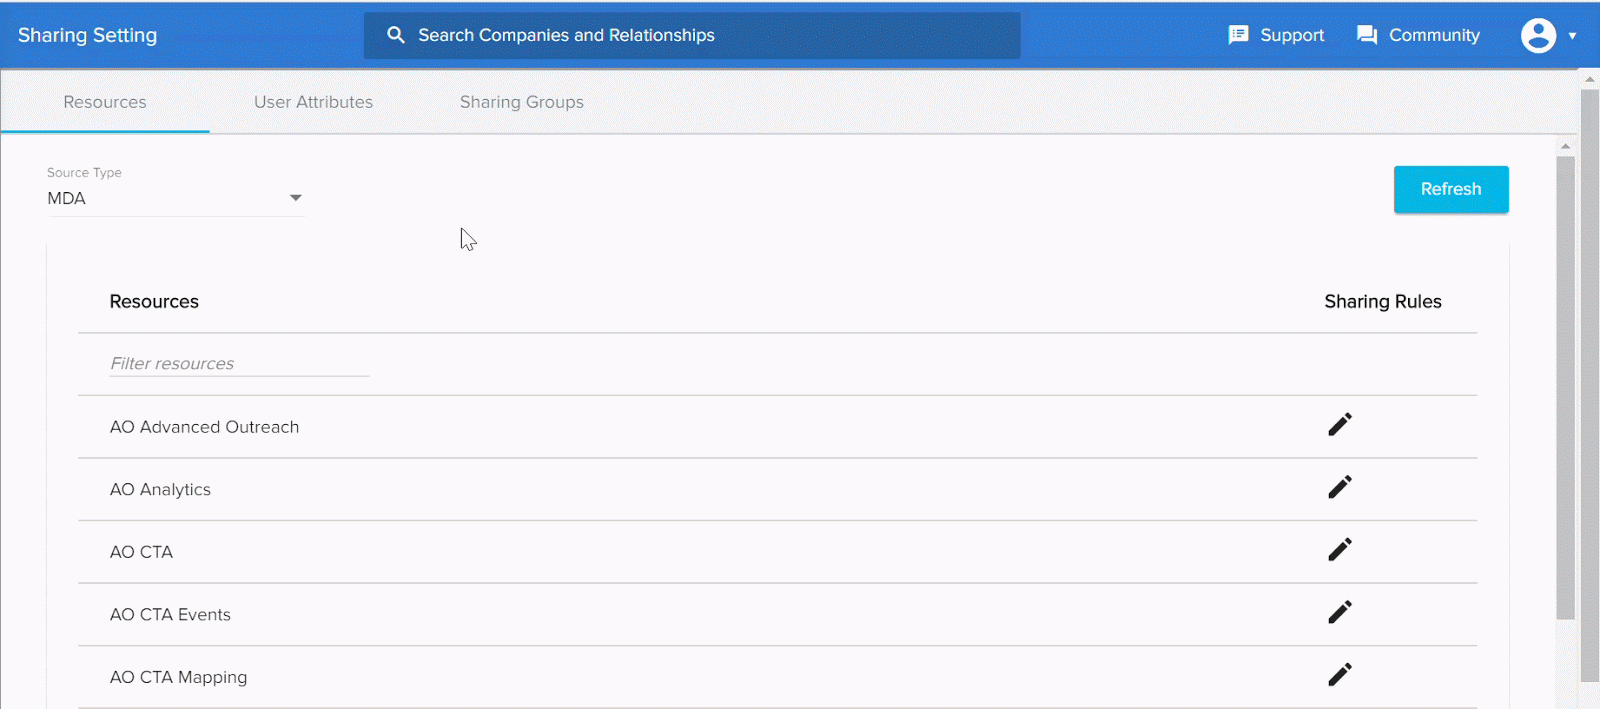Click the Support chat icon
Image resolution: width=1600 pixels, height=709 pixels.
(x=1238, y=35)
